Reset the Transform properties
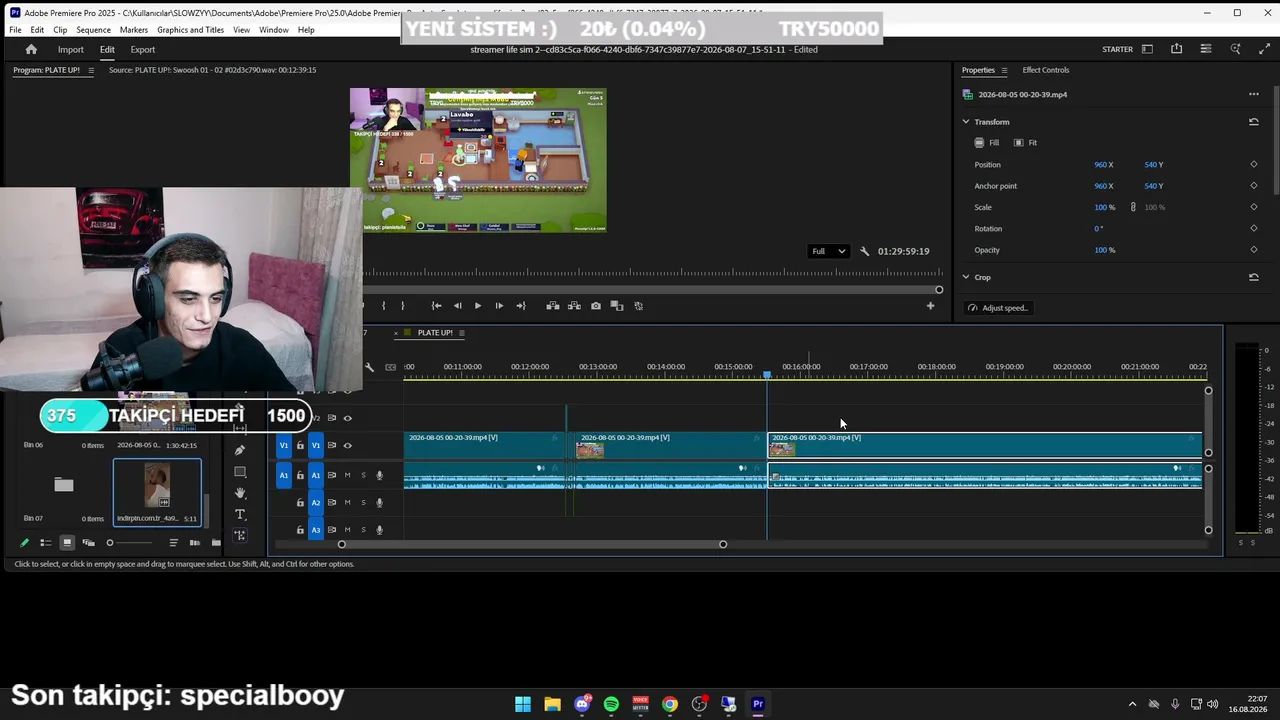 click(x=1253, y=122)
